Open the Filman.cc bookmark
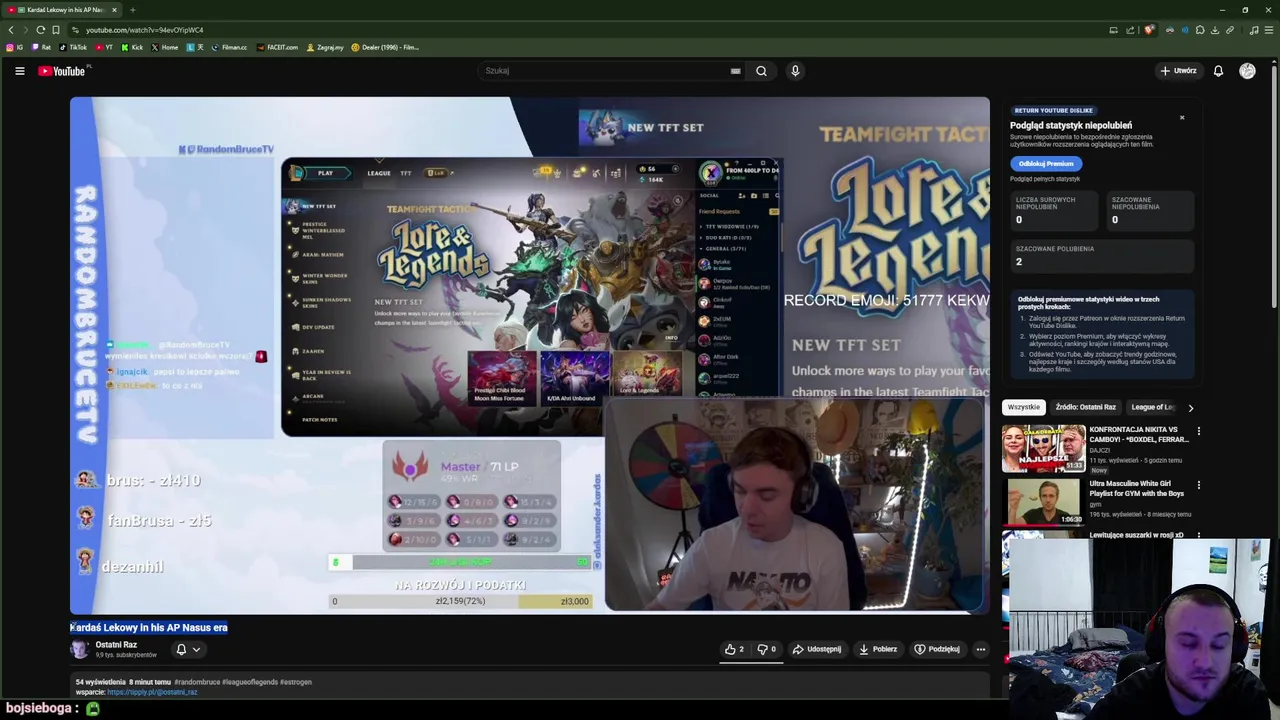The image size is (1280, 720). 229,47
